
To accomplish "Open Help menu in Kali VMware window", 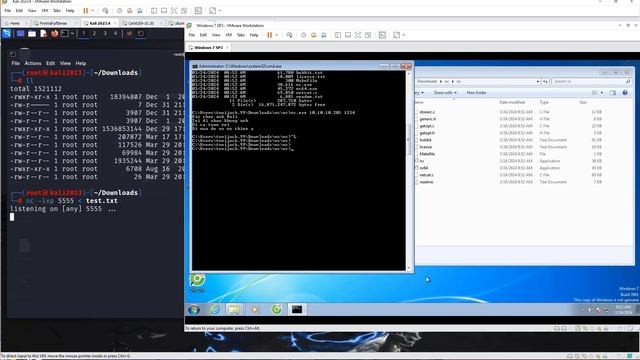I will 70,11.
